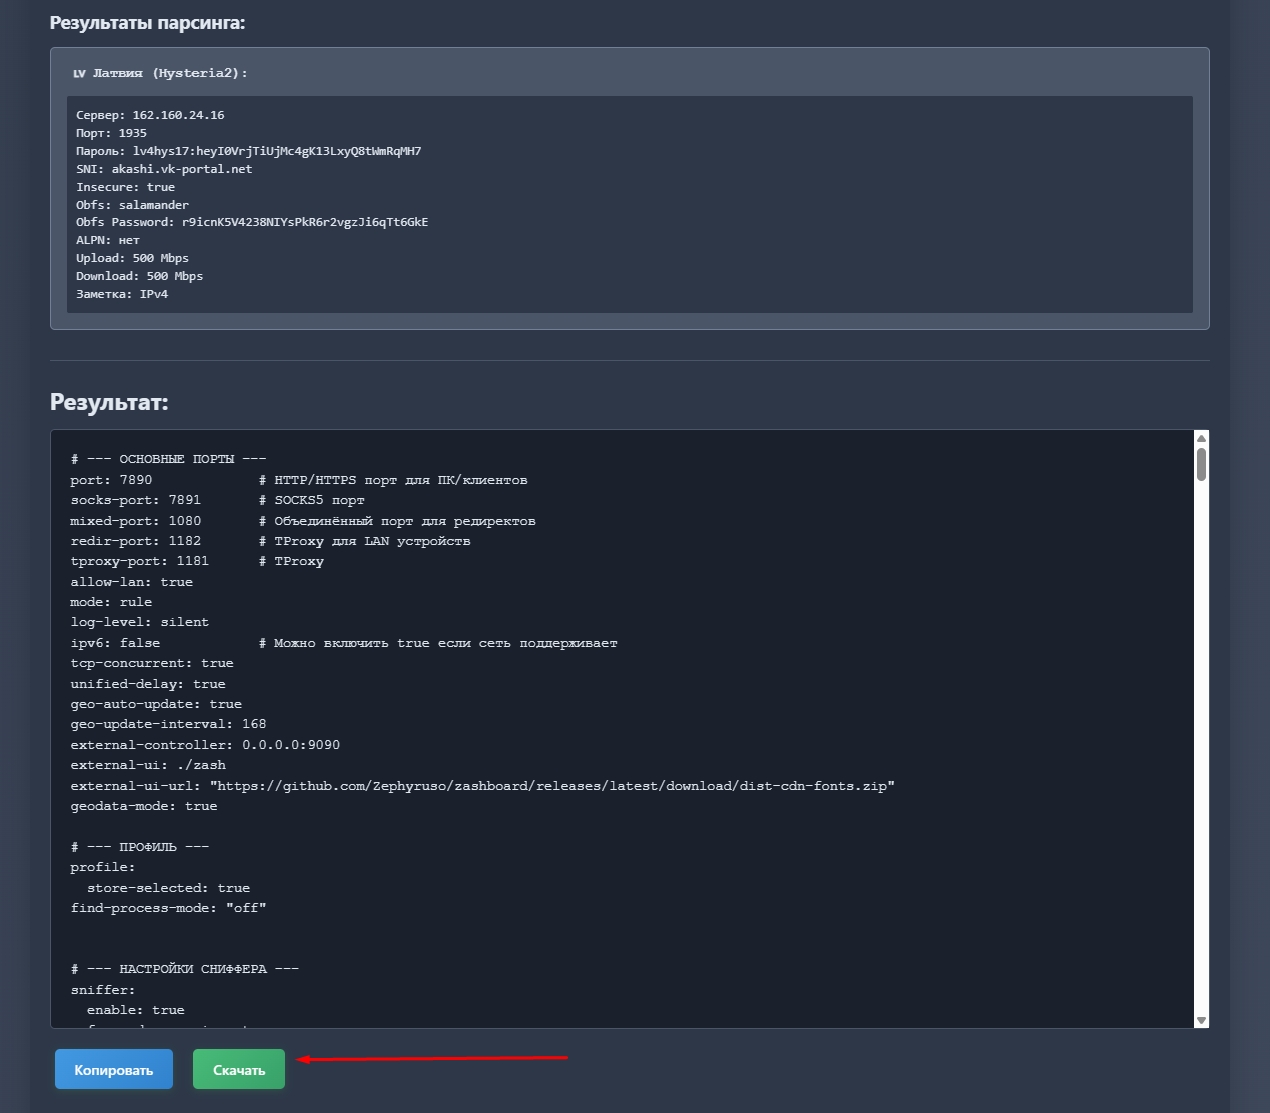
Task: Click the scrollbar up arrow in result box
Action: [x=1201, y=438]
